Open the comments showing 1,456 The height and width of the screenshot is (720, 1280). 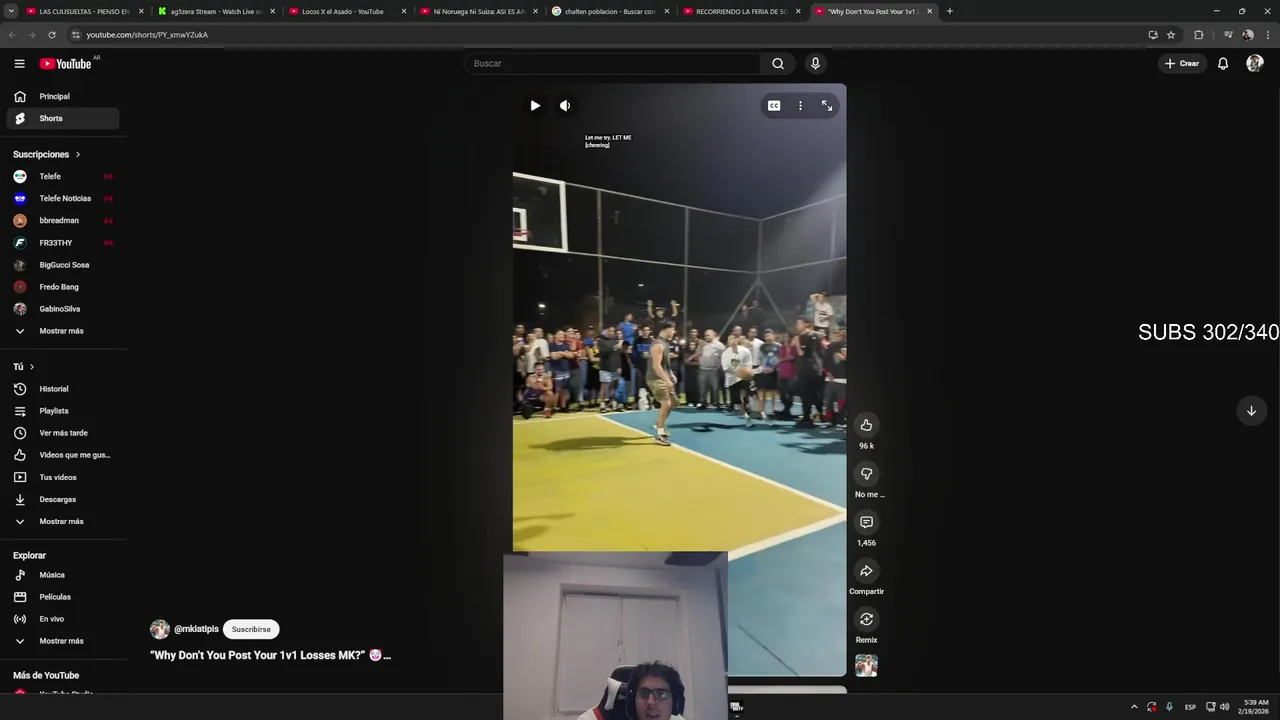[866, 522]
